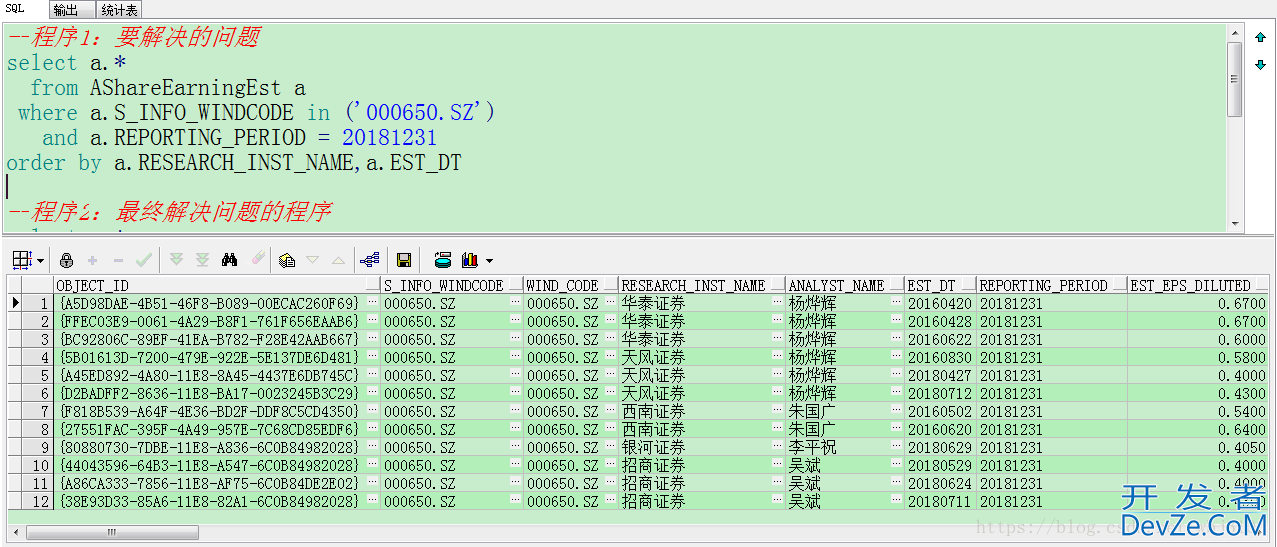The height and width of the screenshot is (547, 1277).
Task: Click the SQL editor vertical scrollbar thumb
Action: click(1234, 81)
